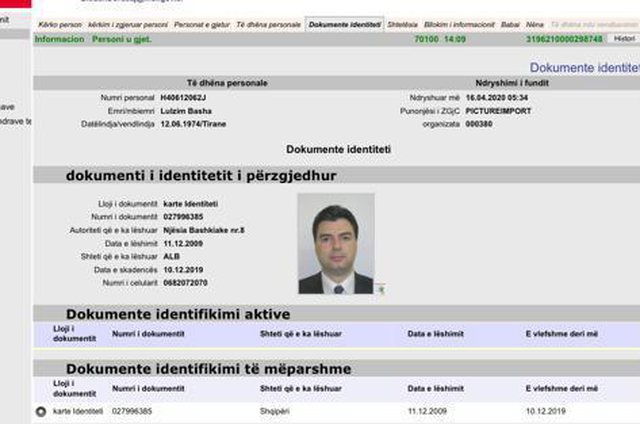
Task: Click the ID photo thumbnail
Action: [x=335, y=244]
